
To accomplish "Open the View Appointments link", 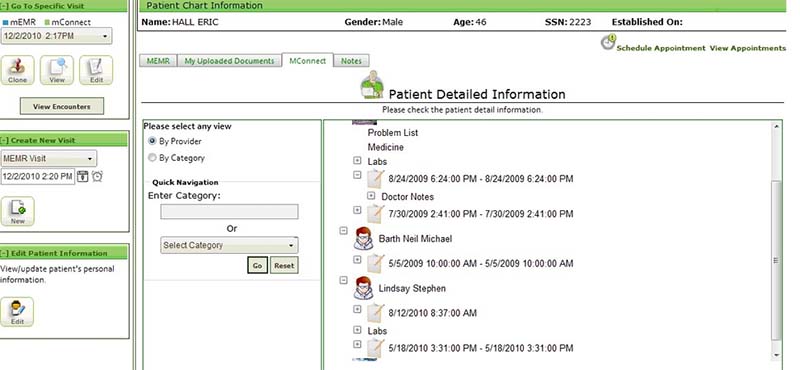I will tap(747, 48).
